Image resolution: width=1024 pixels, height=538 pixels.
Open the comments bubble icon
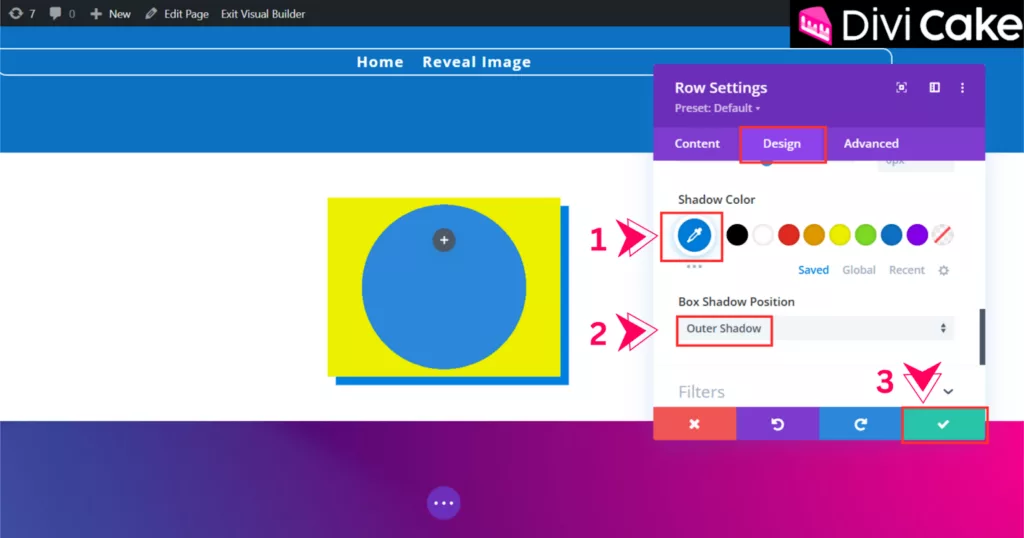[x=56, y=13]
